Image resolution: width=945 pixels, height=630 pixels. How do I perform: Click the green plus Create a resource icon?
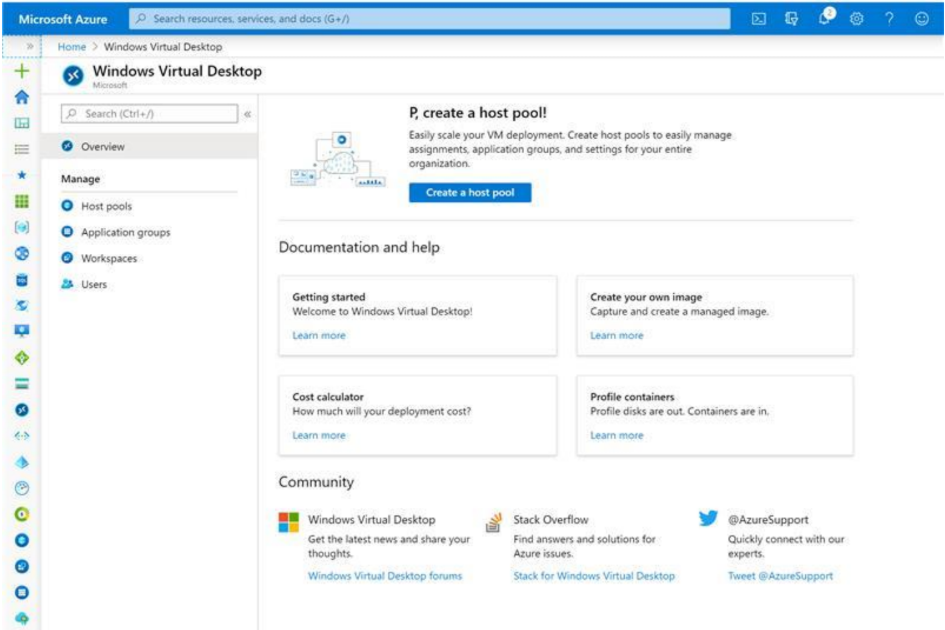point(21,72)
